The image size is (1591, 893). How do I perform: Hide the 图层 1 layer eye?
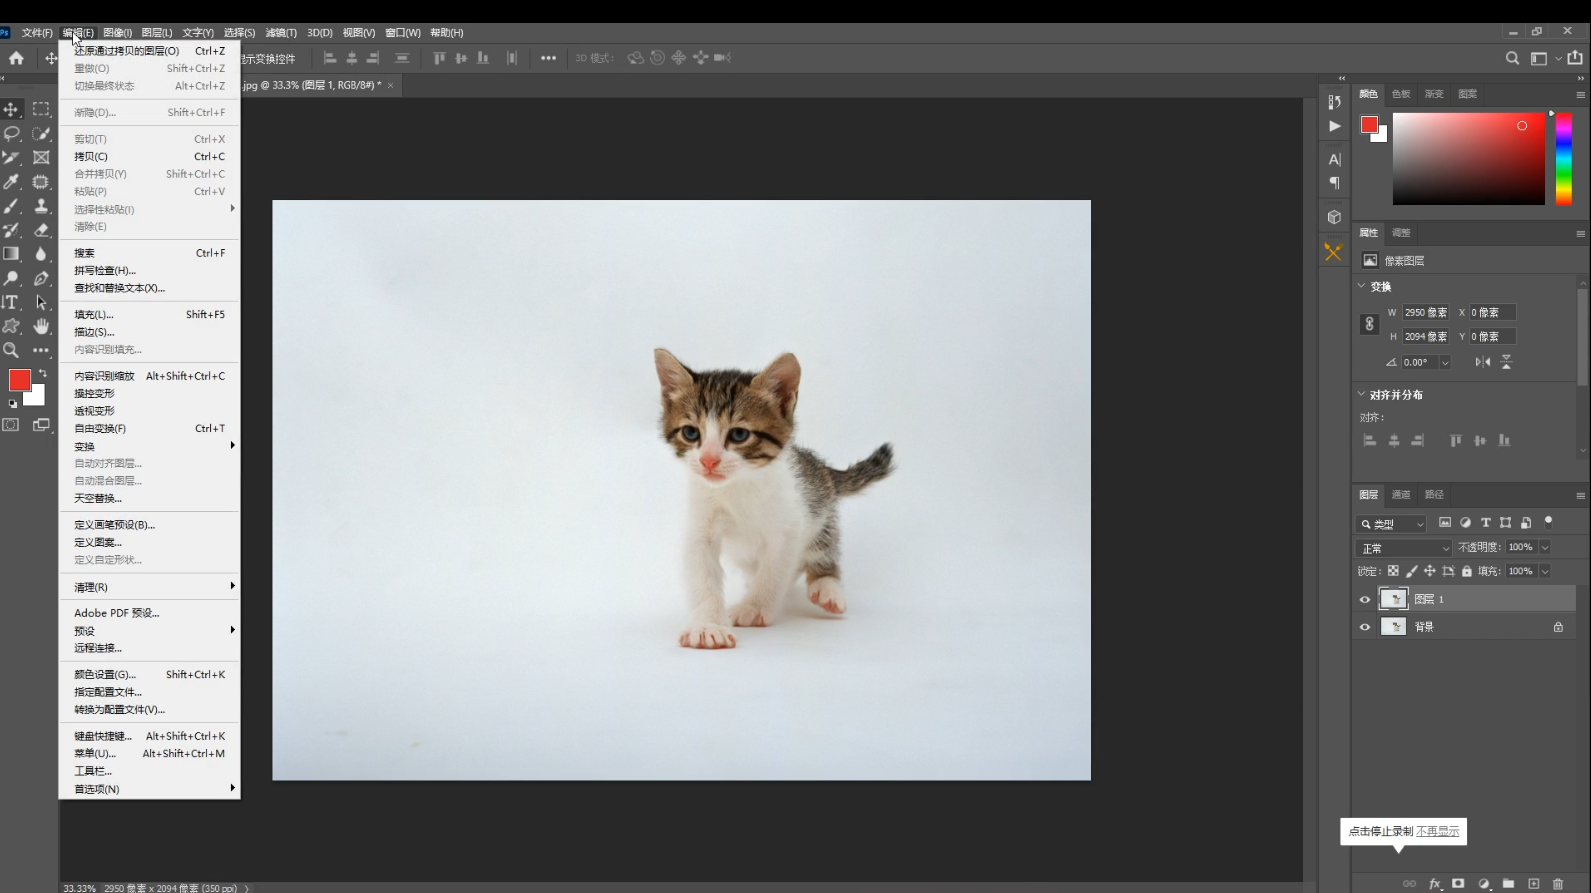click(x=1365, y=599)
